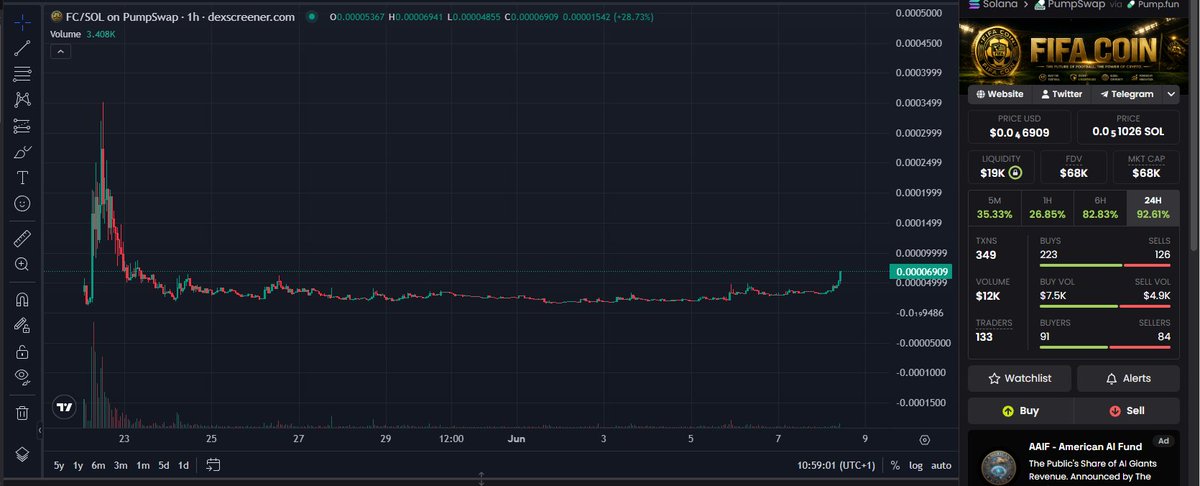
Task: Select the brush drawing tool
Action: [22, 152]
